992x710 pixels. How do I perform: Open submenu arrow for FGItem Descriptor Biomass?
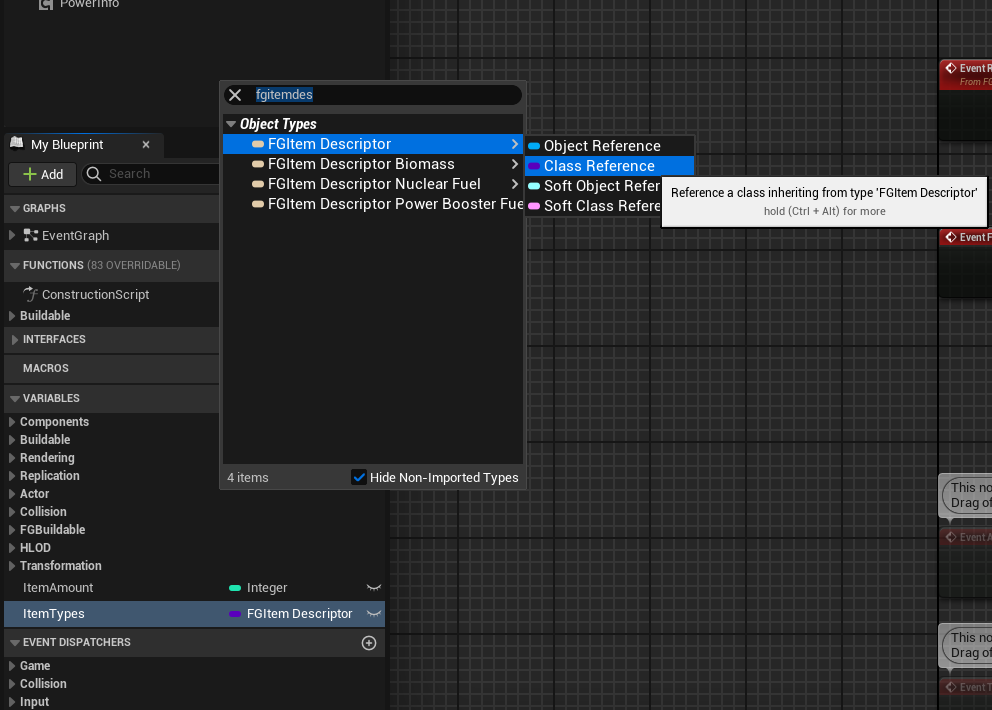(x=515, y=164)
